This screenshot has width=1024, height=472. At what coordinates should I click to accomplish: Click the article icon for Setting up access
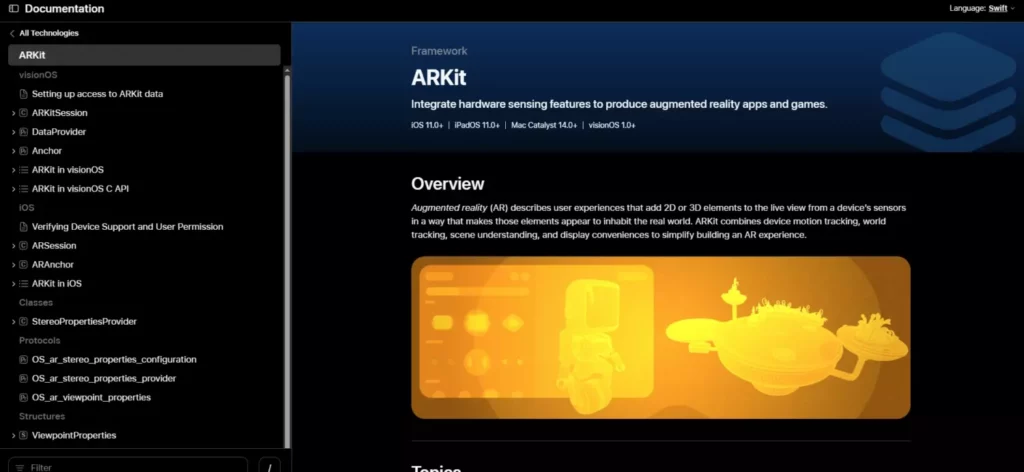click(x=24, y=93)
